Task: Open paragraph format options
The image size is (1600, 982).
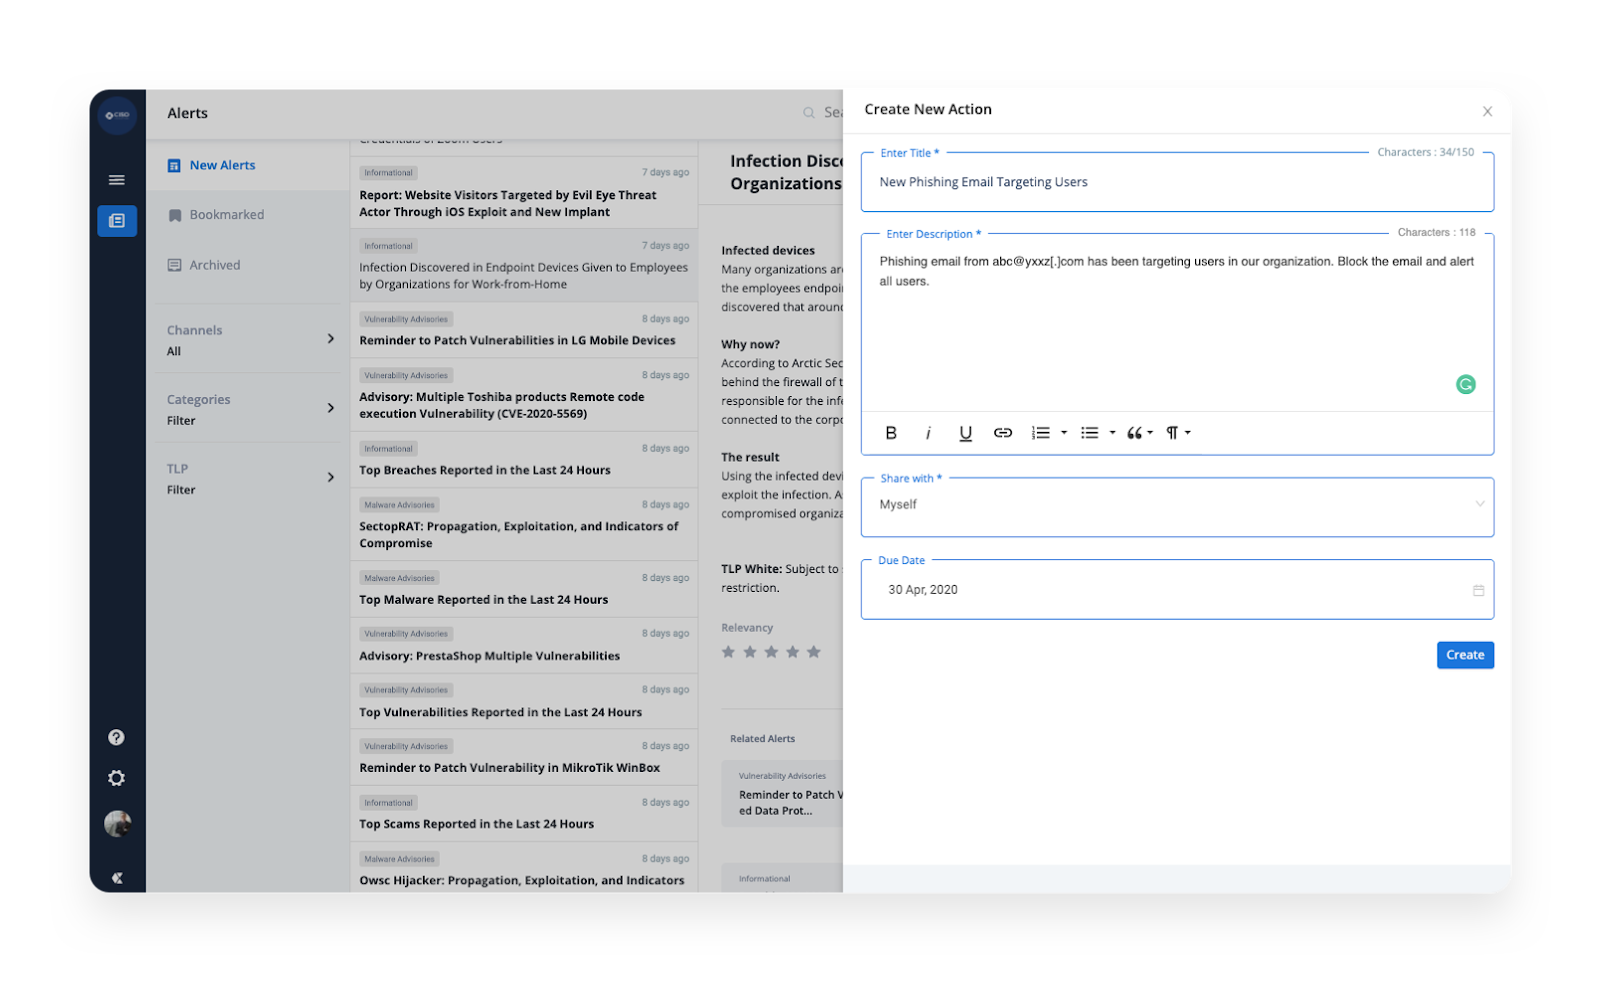Action: pyautogui.click(x=1172, y=433)
